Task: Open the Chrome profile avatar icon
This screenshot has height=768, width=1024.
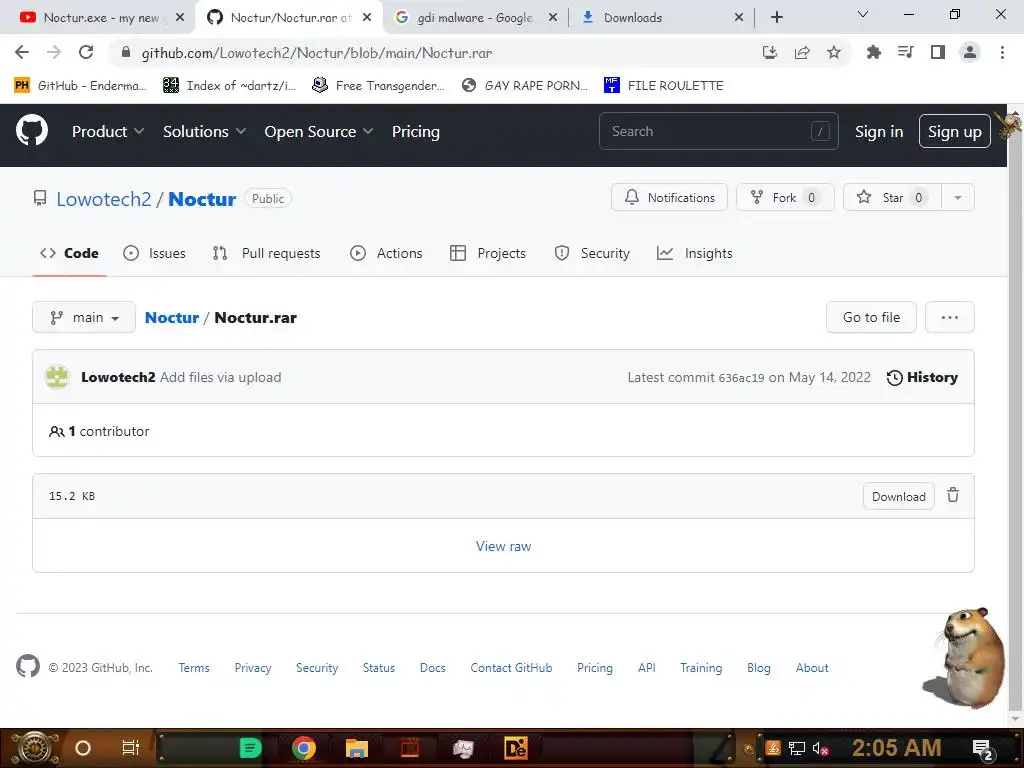Action: click(969, 52)
